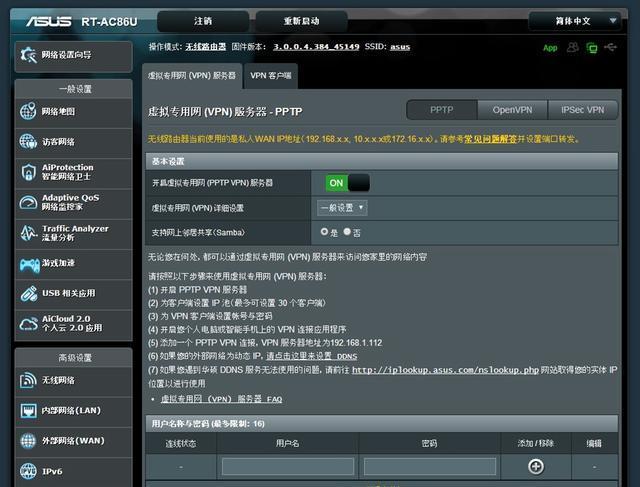Open the SSID asus link
The width and height of the screenshot is (640, 487).
(400, 47)
